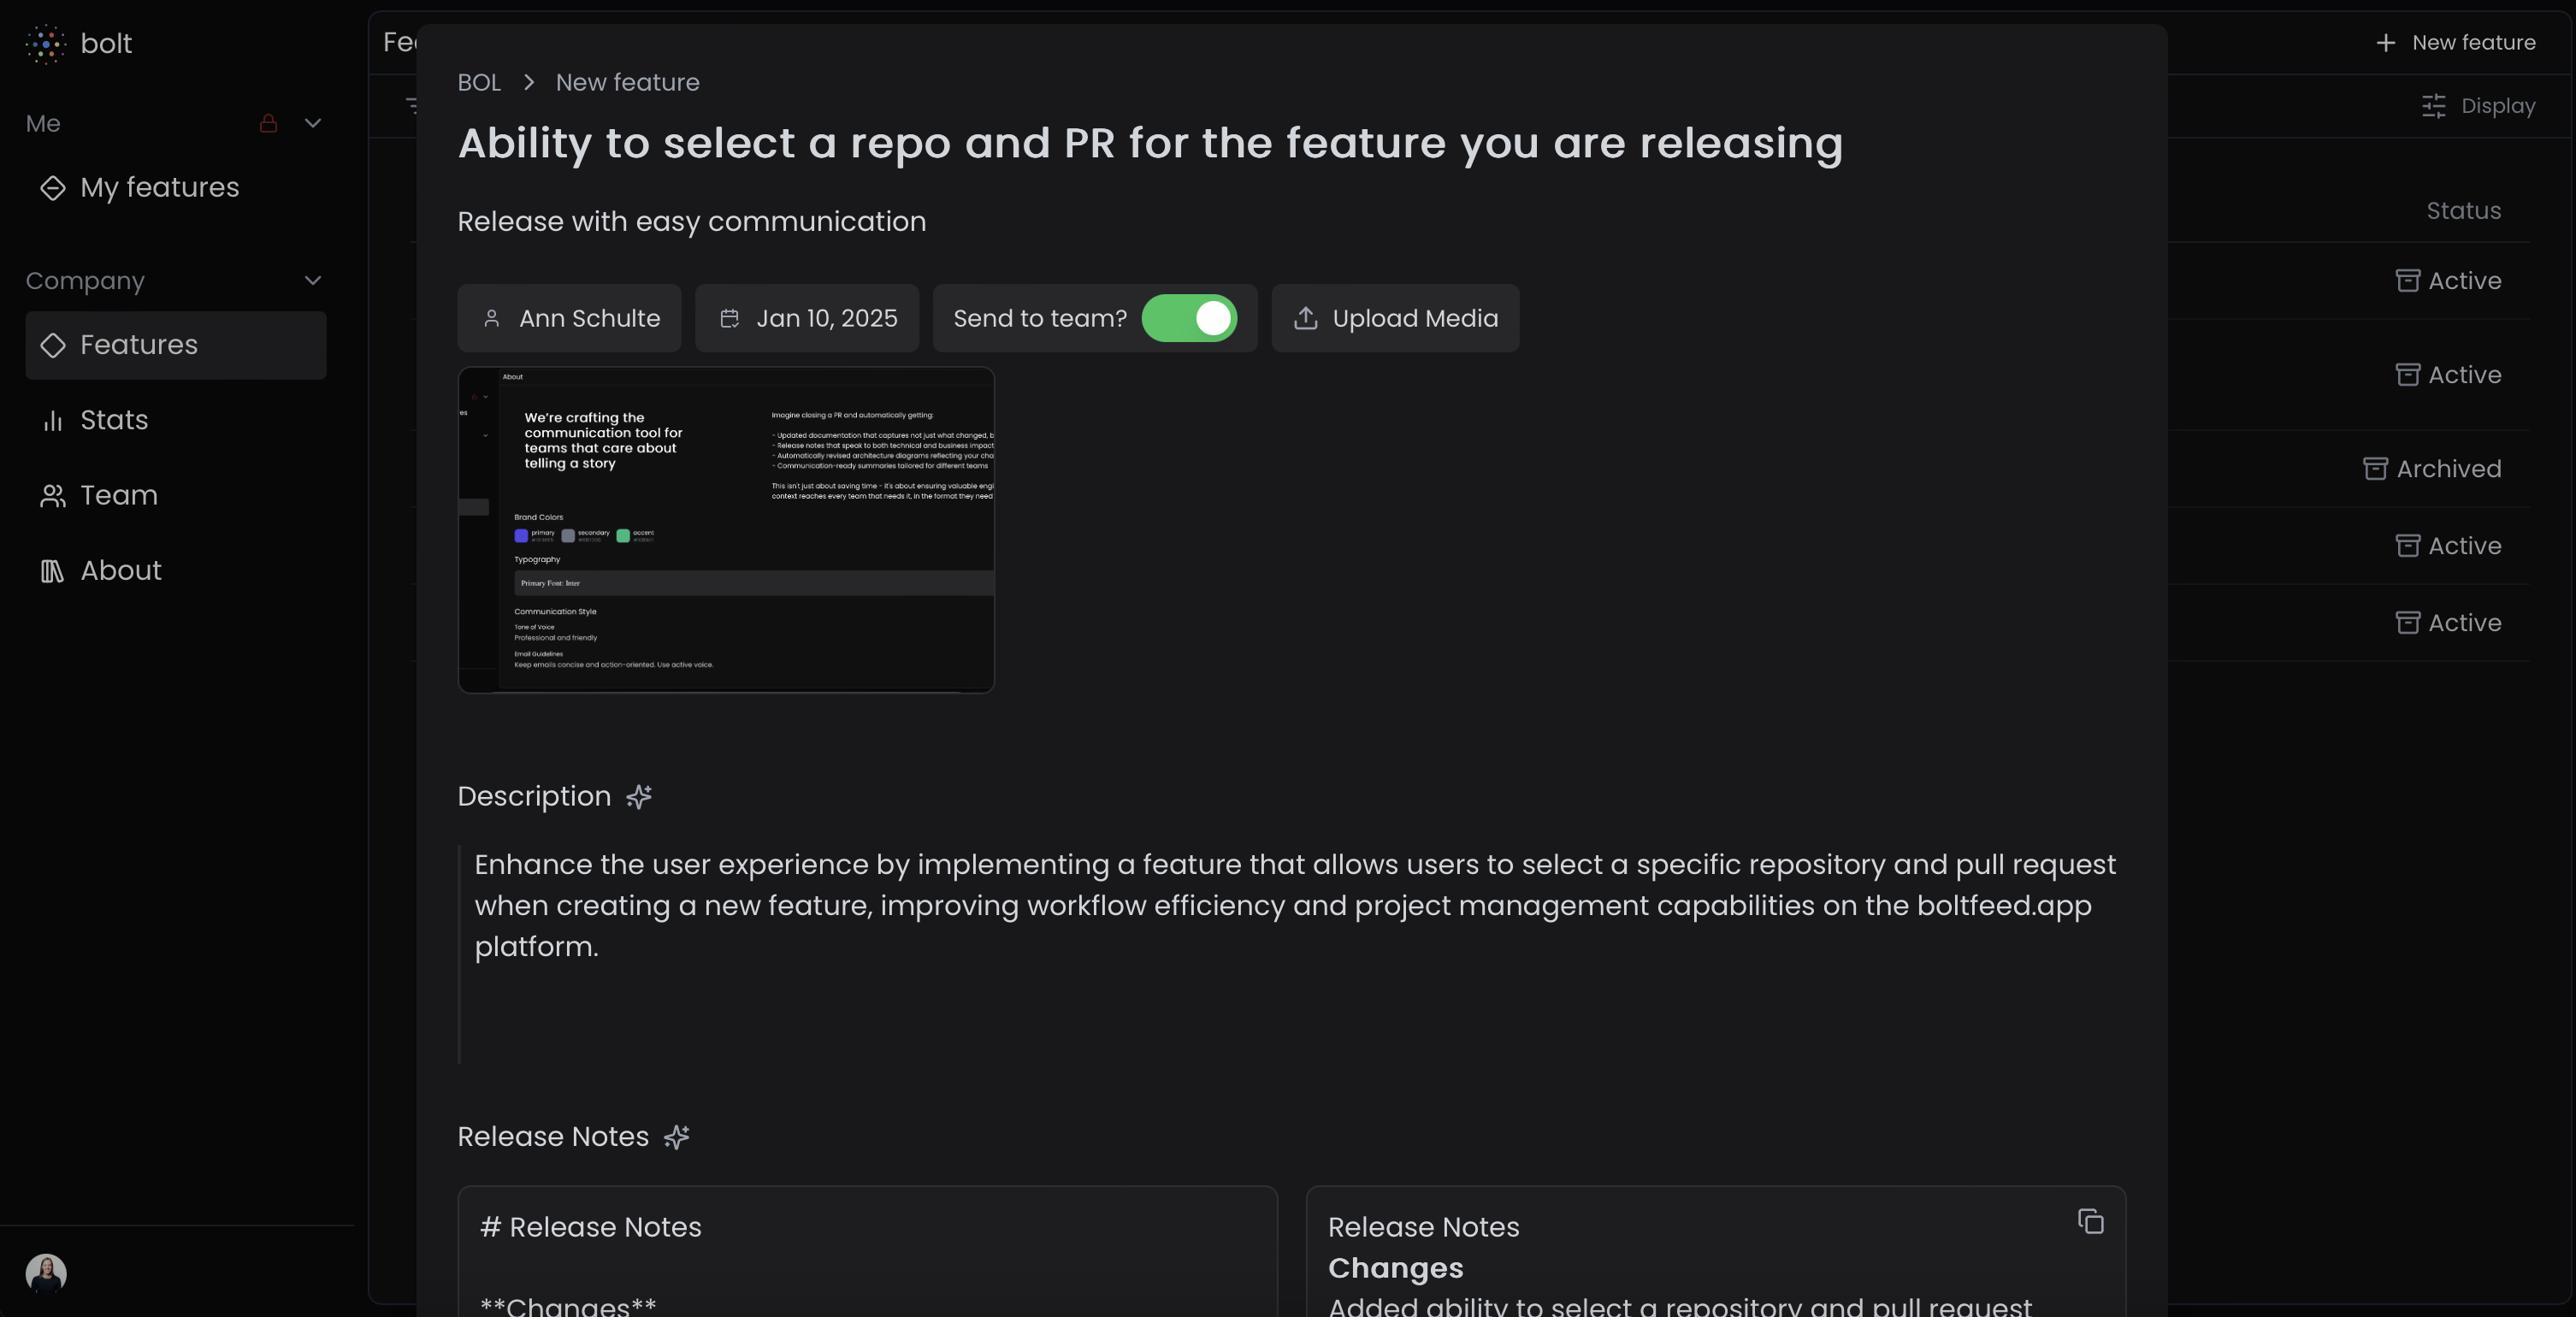This screenshot has height=1317, width=2576.
Task: Collapse the Company section chevron
Action: [x=313, y=281]
